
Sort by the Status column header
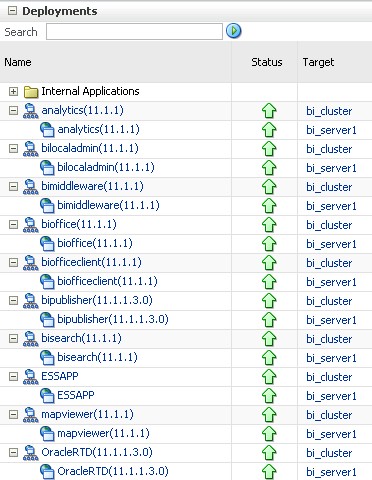click(267, 62)
